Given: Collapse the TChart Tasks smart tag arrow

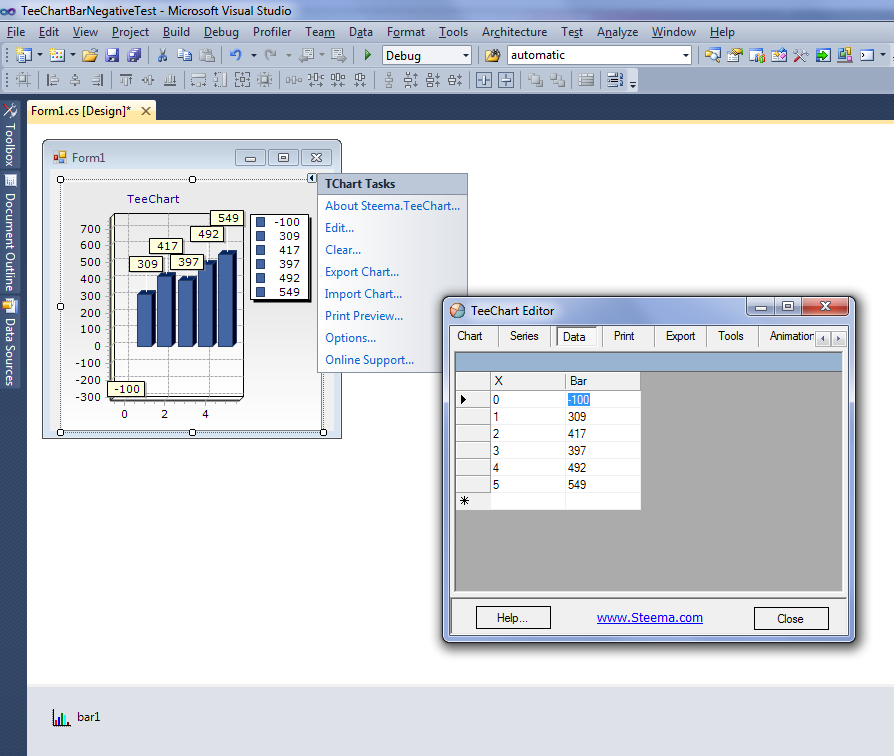Looking at the screenshot, I should 311,178.
